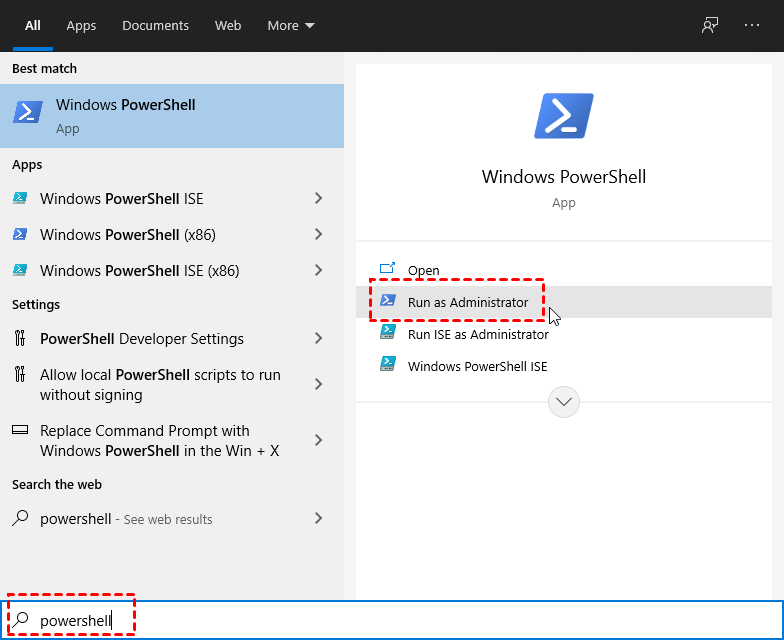Switch to the Documents tab
This screenshot has width=784, height=640.
point(155,25)
